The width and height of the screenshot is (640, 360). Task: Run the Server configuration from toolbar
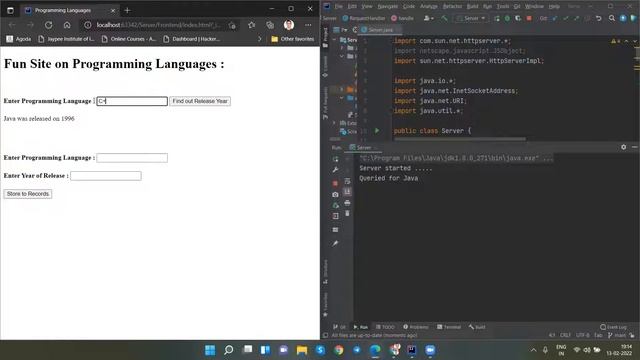point(497,18)
